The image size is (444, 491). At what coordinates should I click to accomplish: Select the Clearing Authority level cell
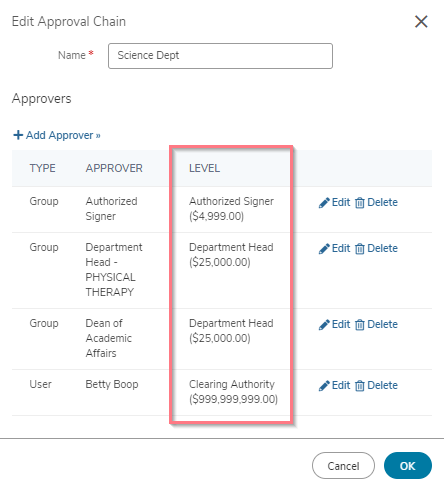tap(233, 392)
